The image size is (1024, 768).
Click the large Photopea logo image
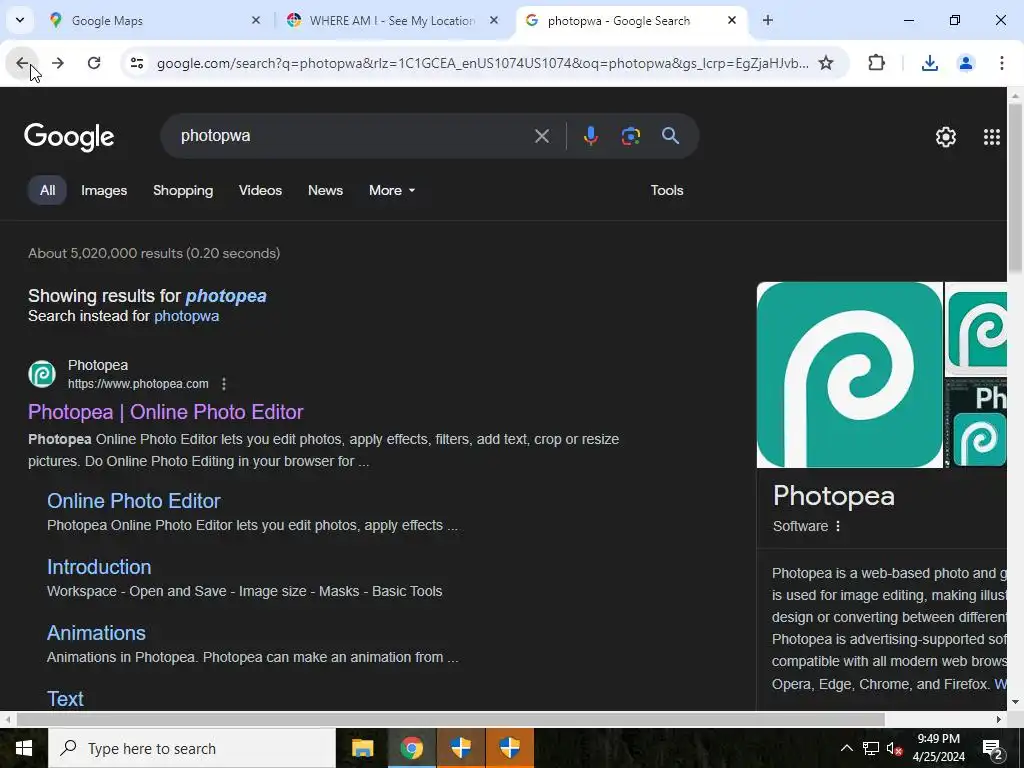point(850,375)
